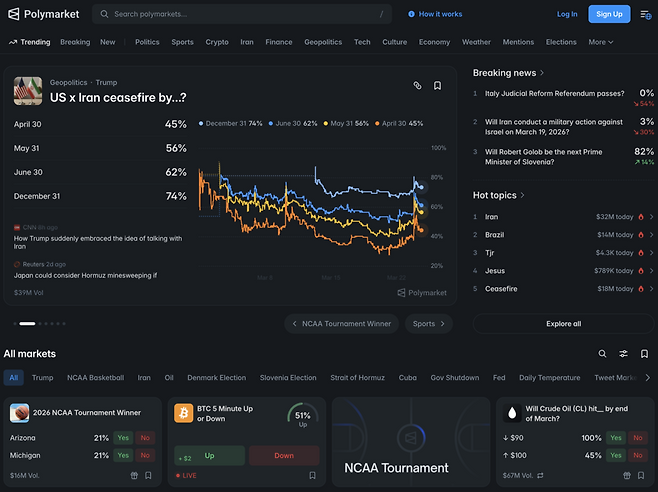Click the Search polymarkets input field
This screenshot has height=492, width=658.
point(240,14)
